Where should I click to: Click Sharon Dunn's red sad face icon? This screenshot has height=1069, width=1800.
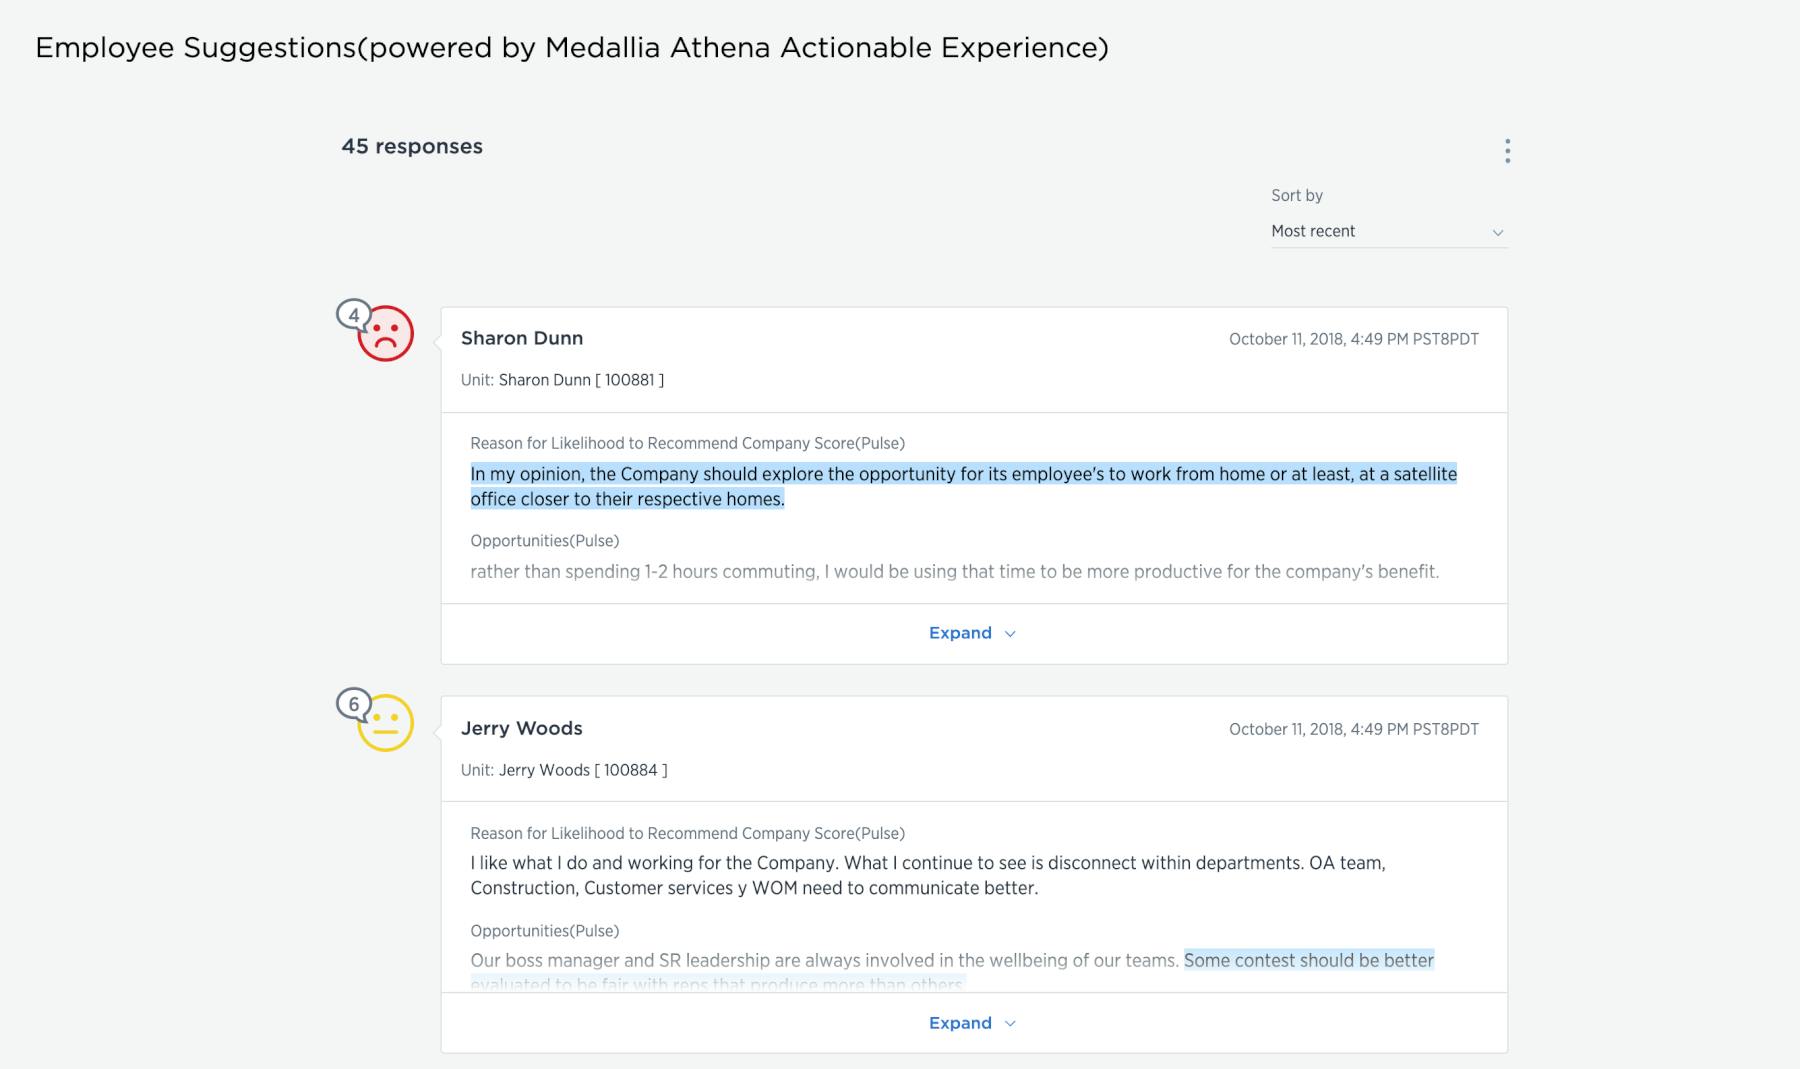point(386,334)
